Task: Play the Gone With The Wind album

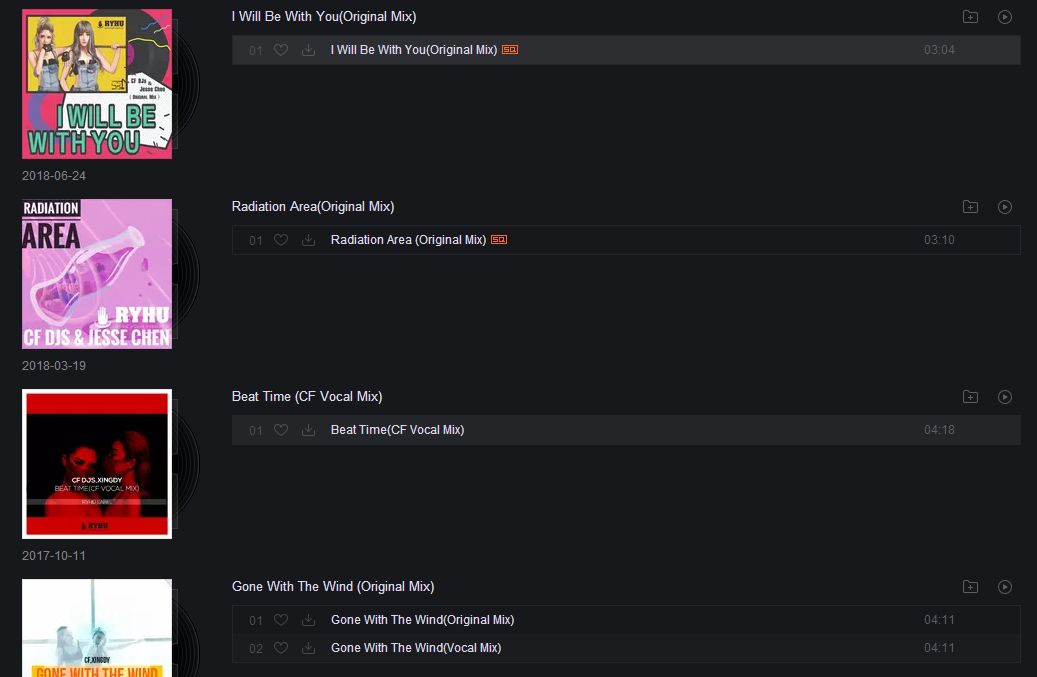Action: (x=1005, y=587)
